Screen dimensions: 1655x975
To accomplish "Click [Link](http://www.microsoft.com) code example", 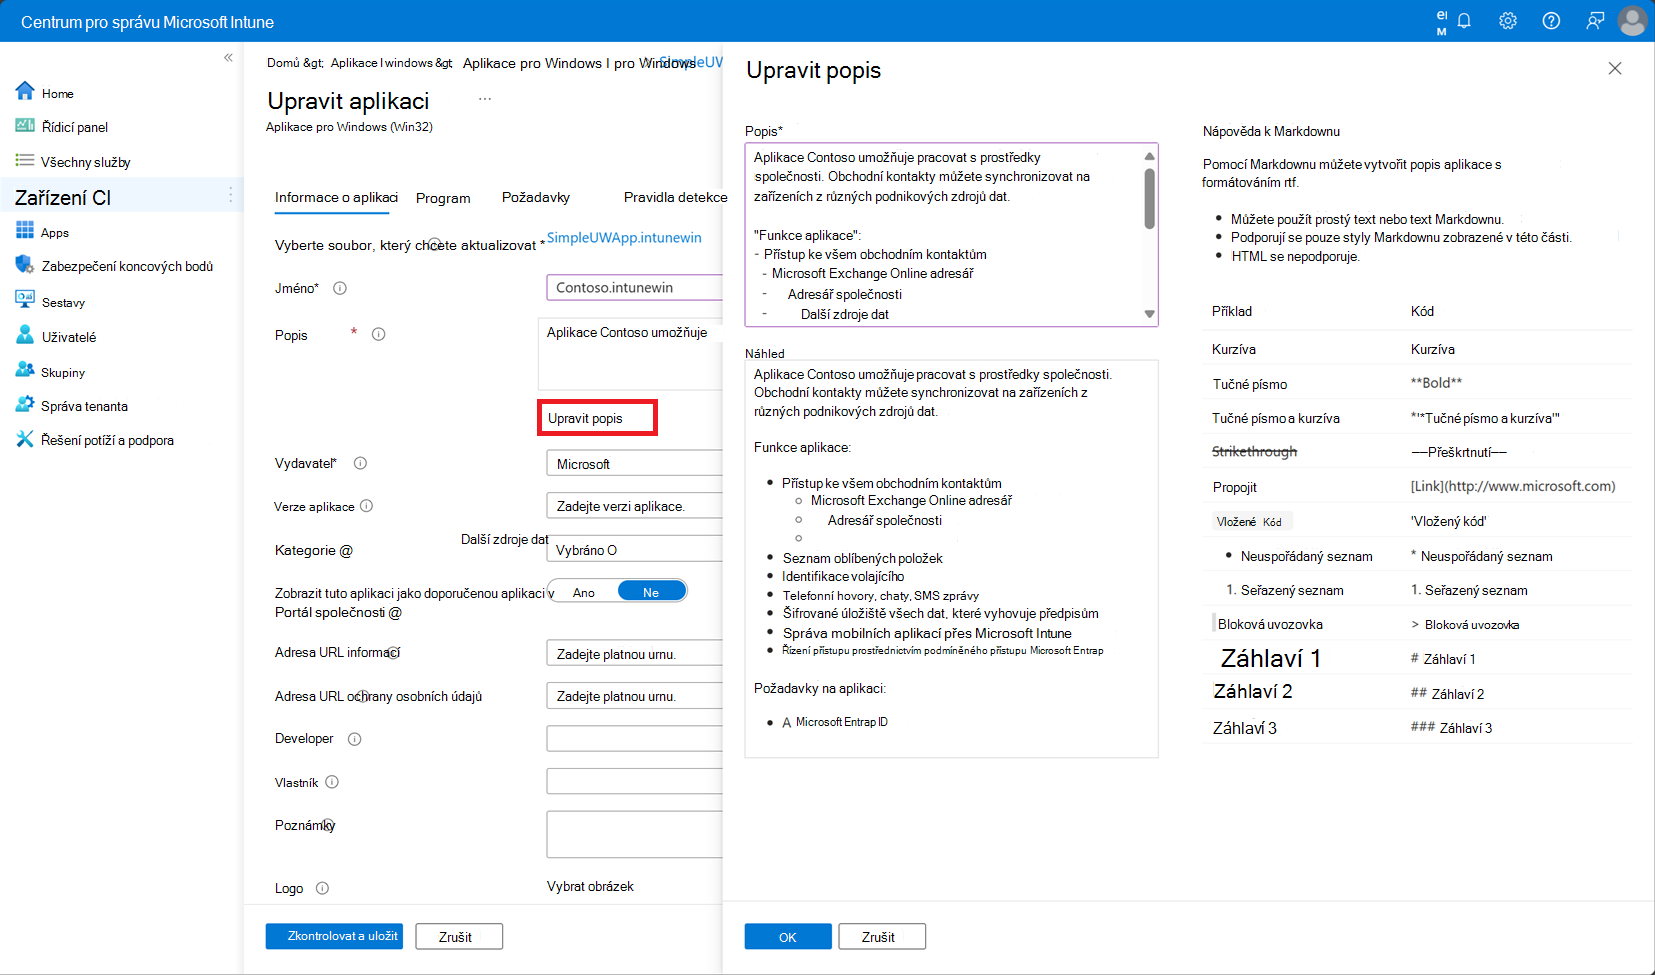I will pos(1513,486).
